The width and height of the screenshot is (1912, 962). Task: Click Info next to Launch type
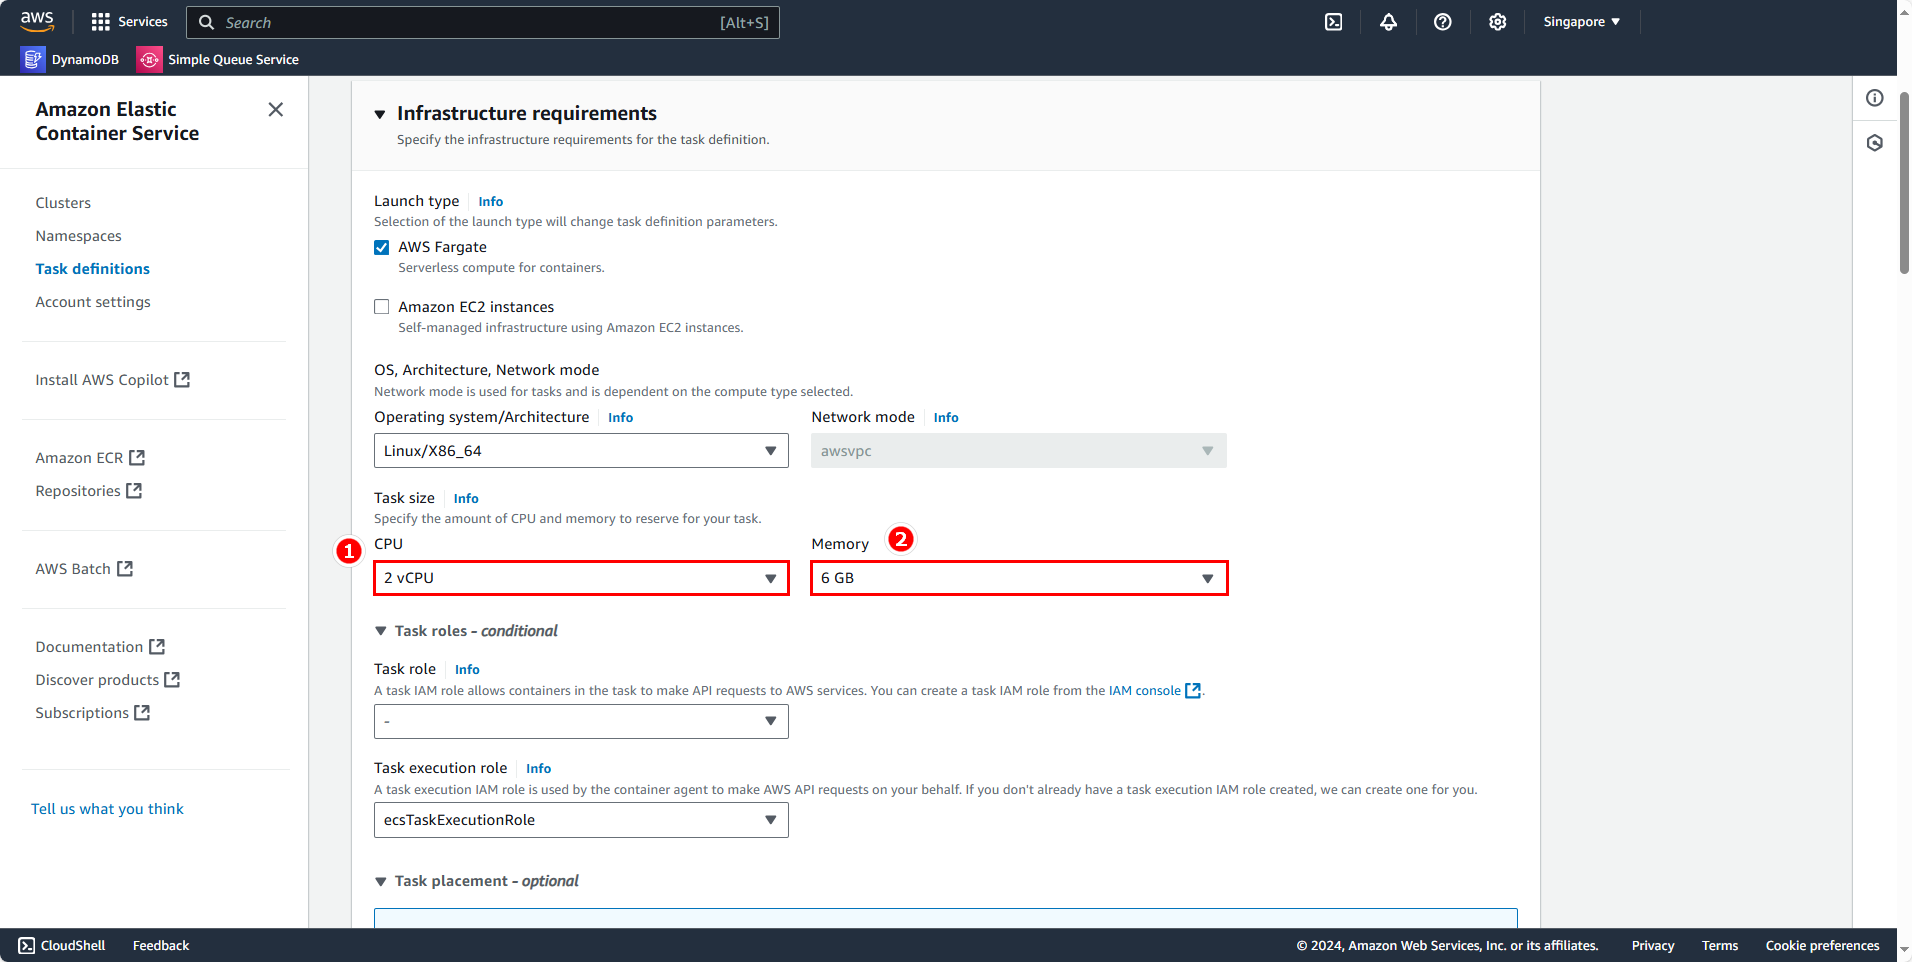point(490,202)
